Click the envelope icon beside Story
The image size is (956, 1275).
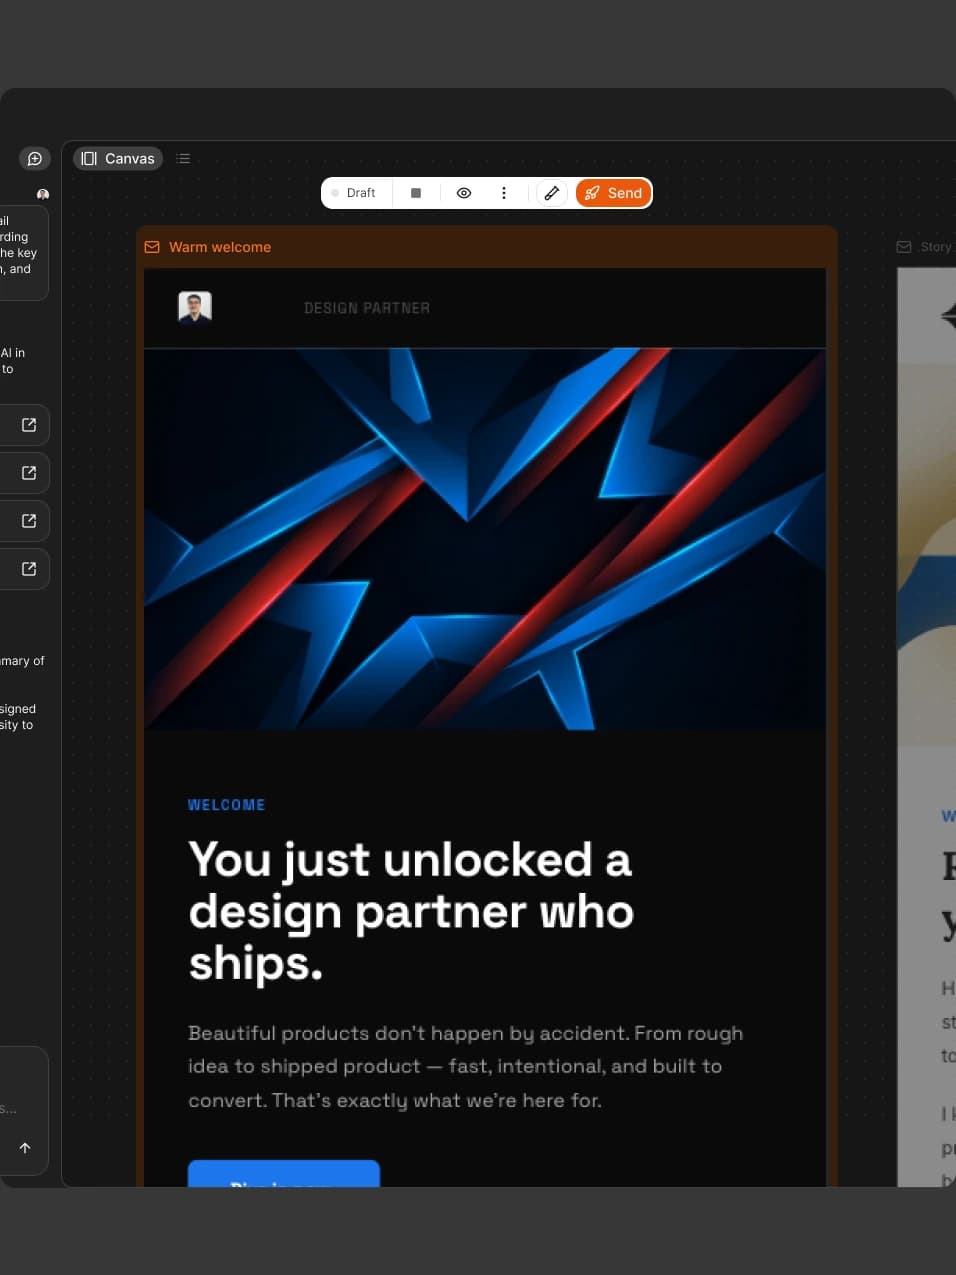904,247
